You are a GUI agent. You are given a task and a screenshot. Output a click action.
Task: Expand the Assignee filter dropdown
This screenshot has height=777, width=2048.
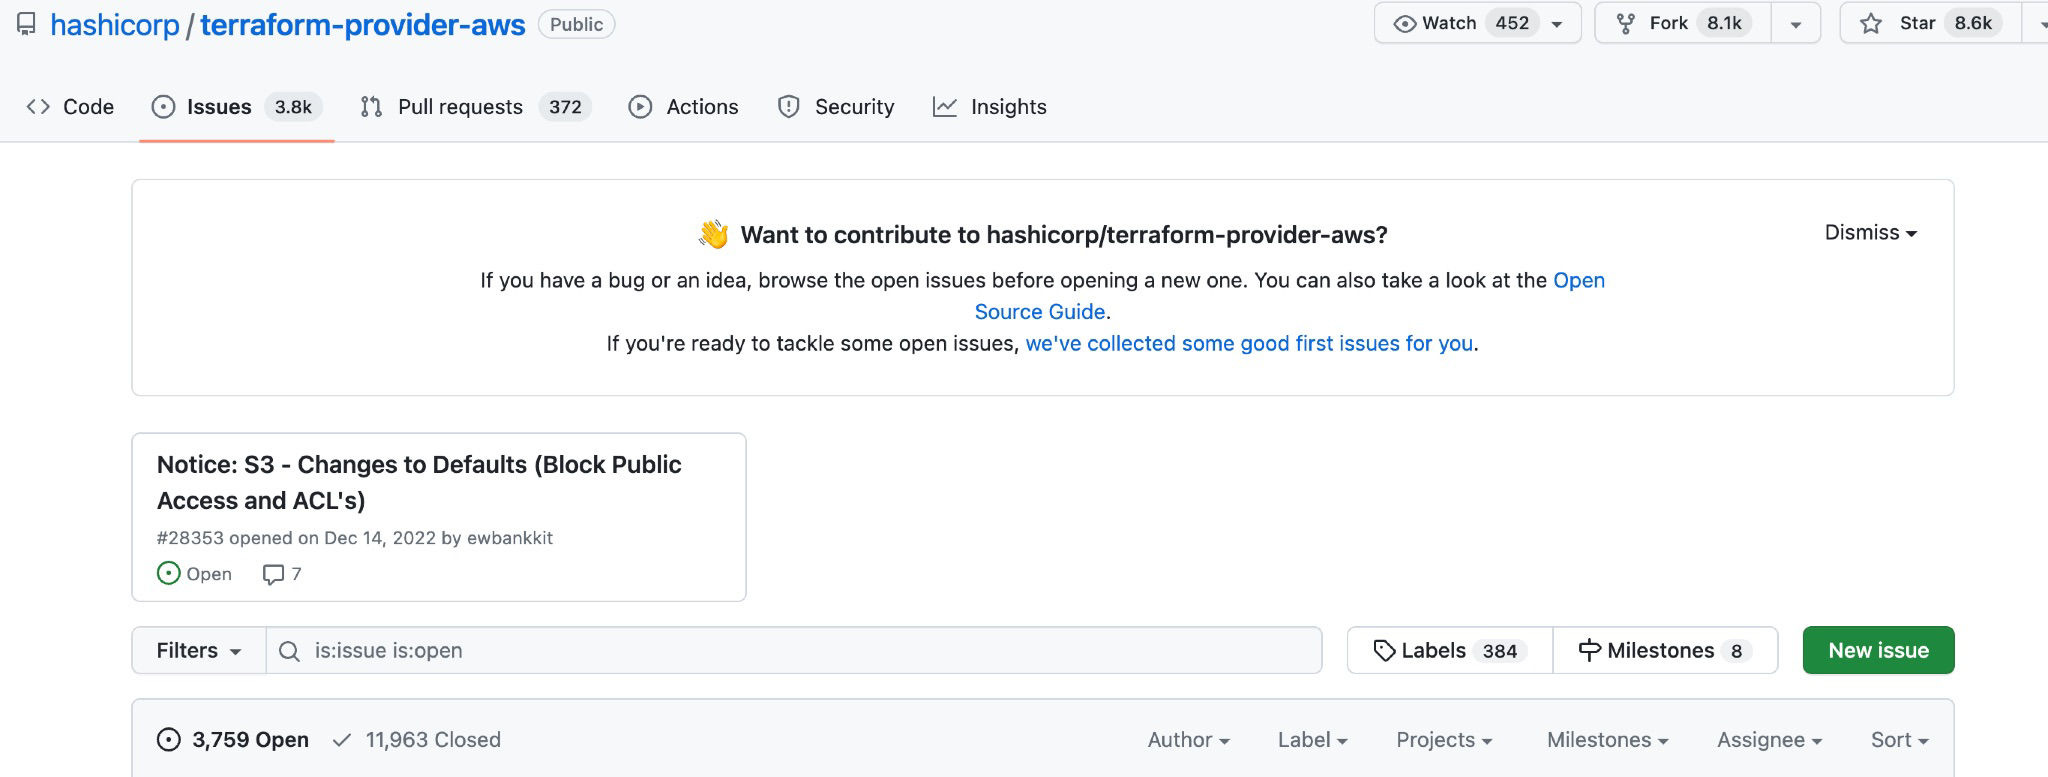tap(1769, 740)
